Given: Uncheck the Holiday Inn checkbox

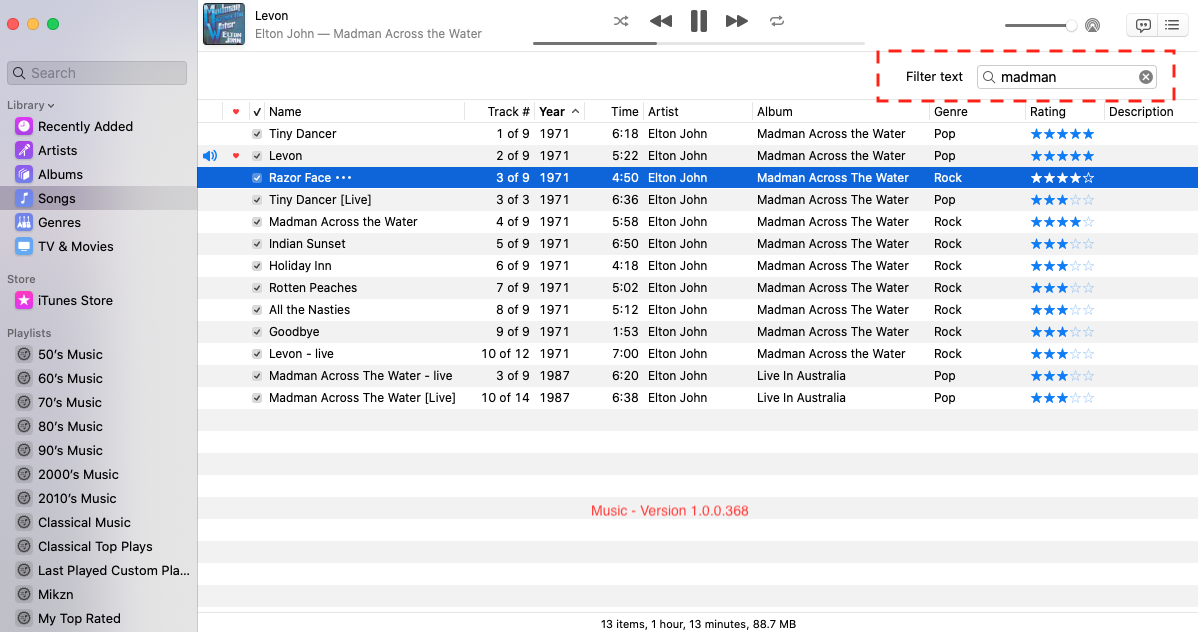Looking at the screenshot, I should 257,266.
